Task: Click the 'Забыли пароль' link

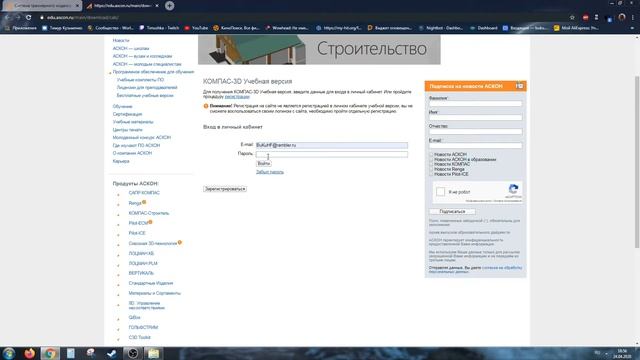Action: point(269,172)
